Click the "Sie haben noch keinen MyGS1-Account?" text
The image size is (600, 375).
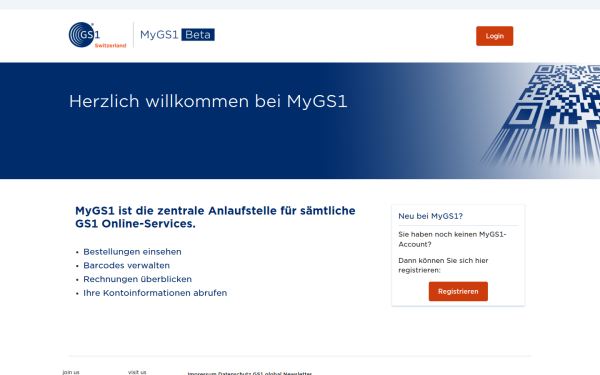pyautogui.click(x=452, y=239)
